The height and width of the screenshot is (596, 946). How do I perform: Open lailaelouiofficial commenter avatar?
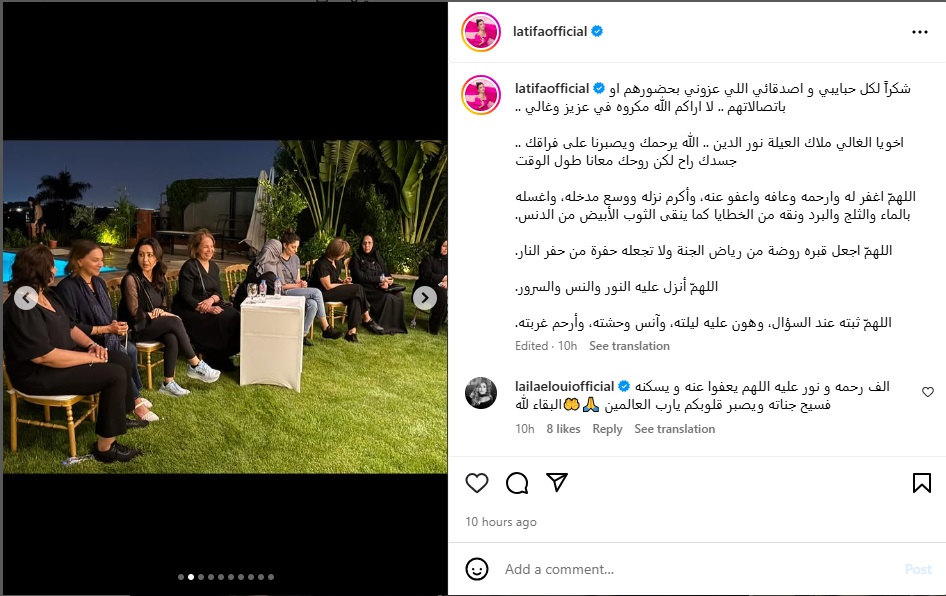pyautogui.click(x=481, y=393)
